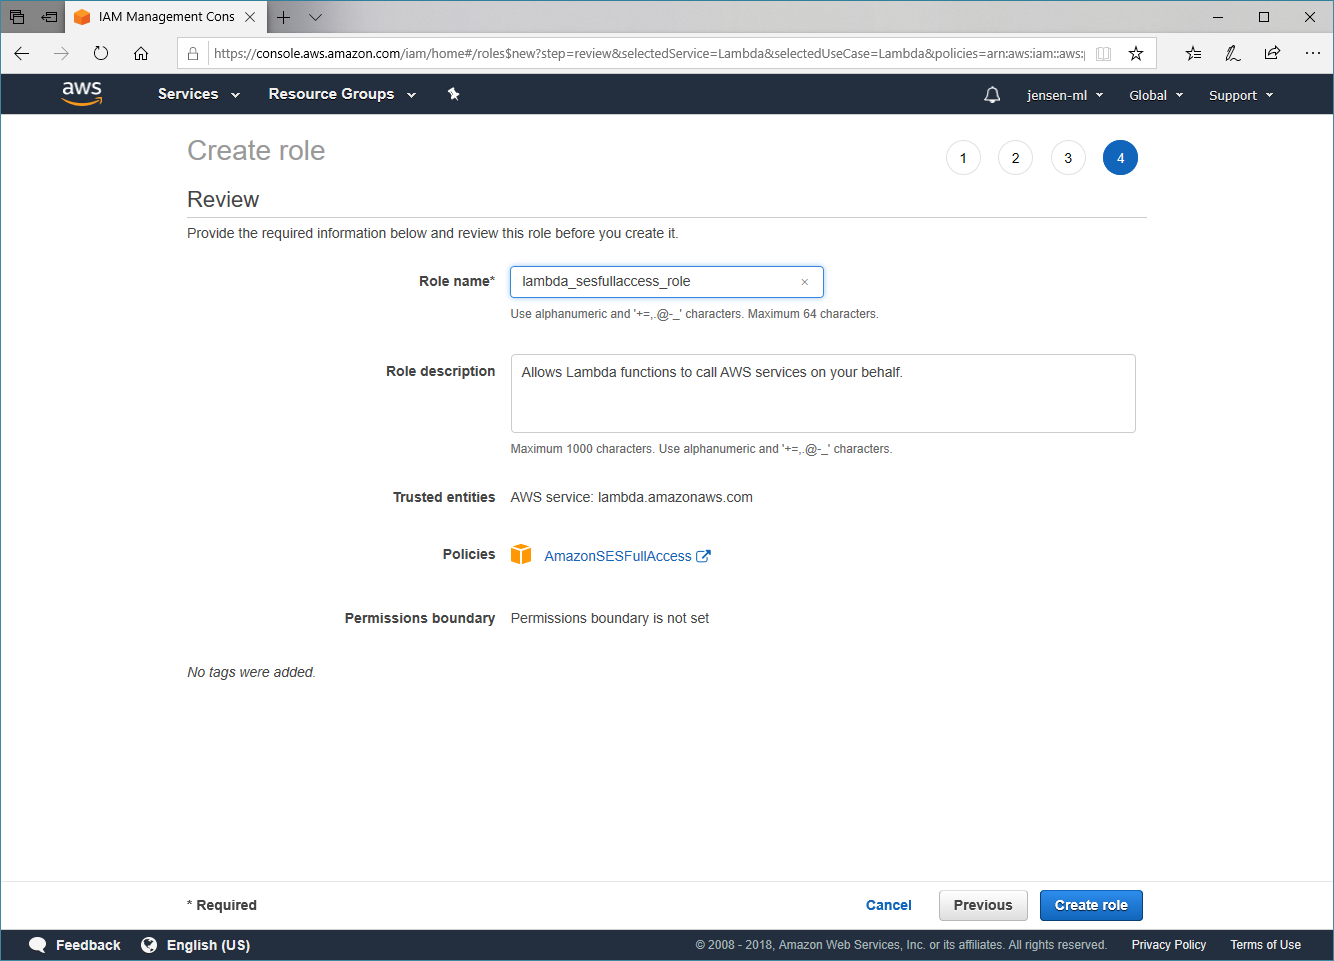Open browser Share icon

tap(1272, 54)
